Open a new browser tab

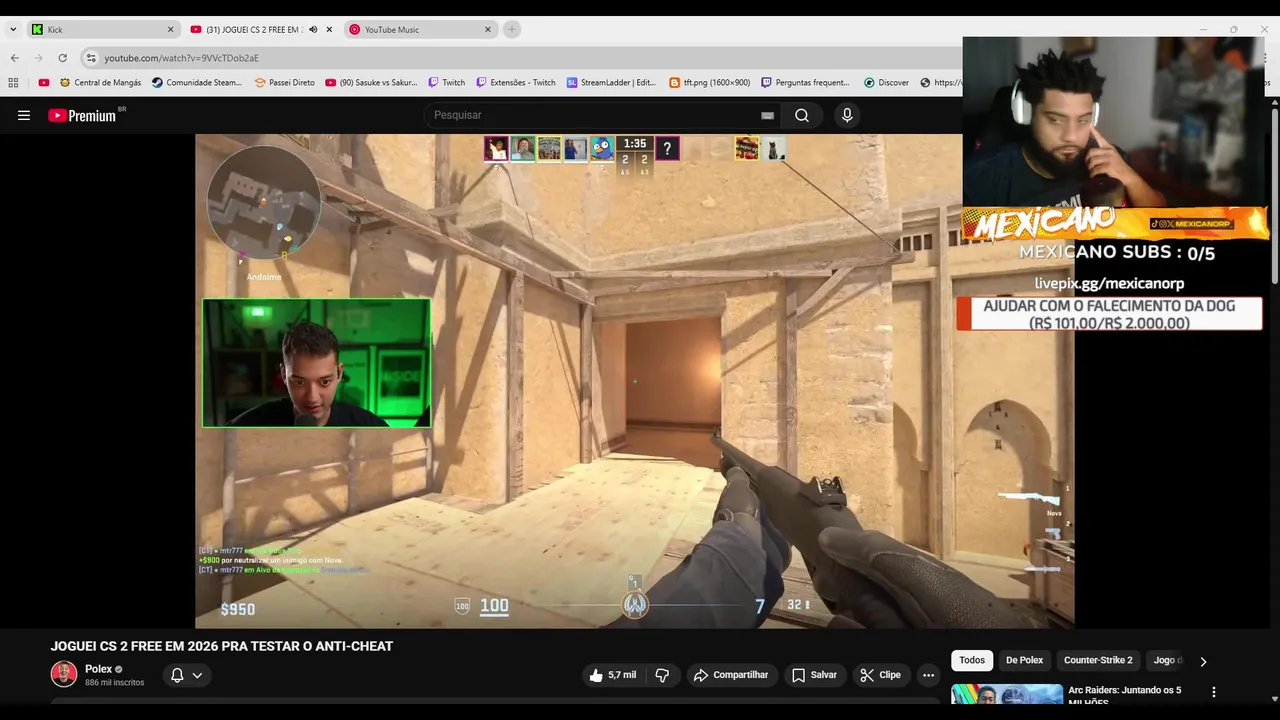click(512, 29)
